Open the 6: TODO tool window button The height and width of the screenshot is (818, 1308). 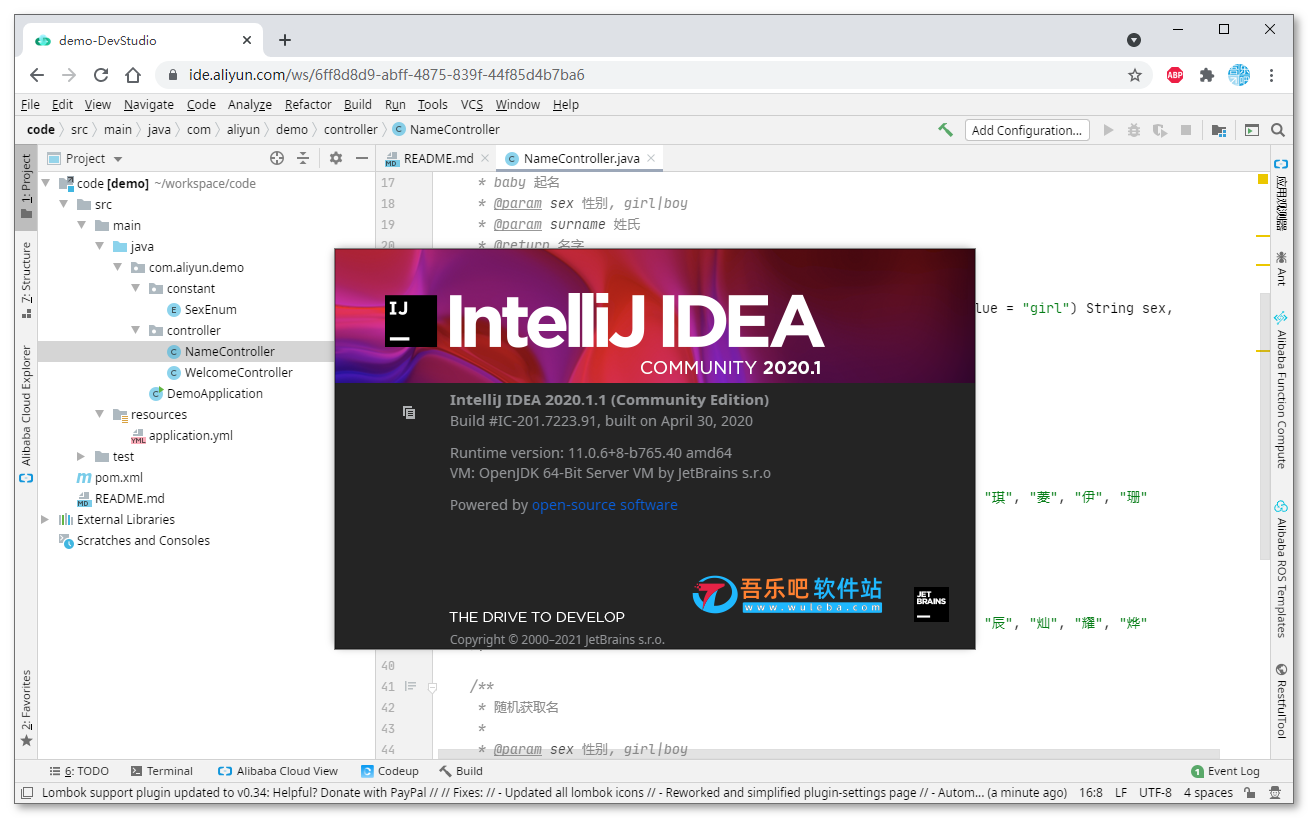[79, 771]
